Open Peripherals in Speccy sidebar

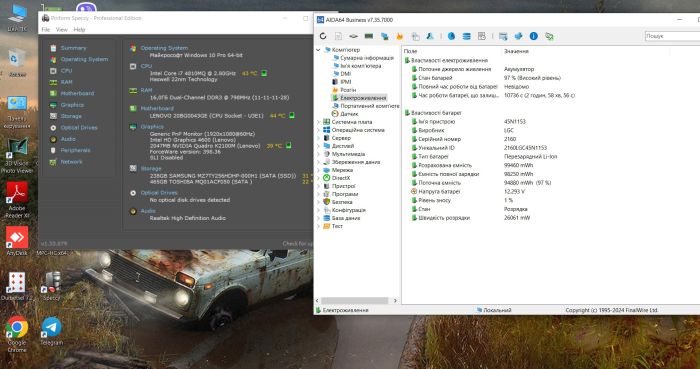75,150
